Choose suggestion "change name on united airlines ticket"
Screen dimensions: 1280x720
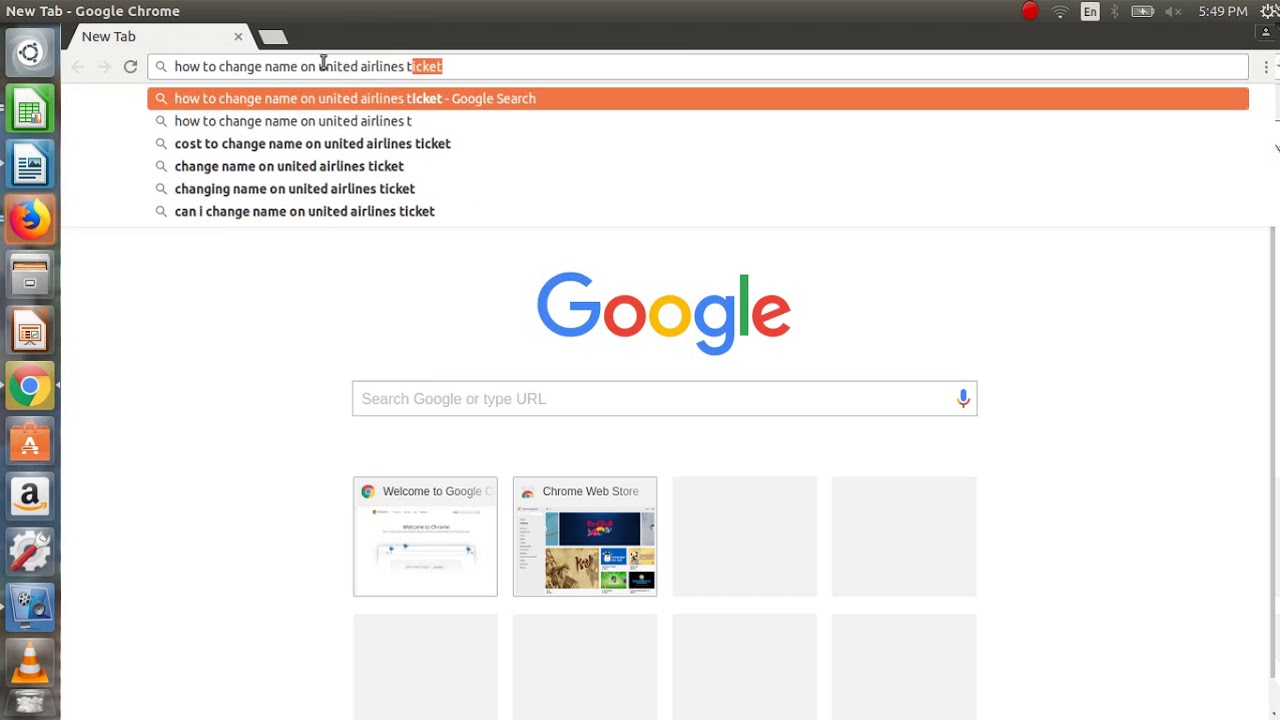698,166
